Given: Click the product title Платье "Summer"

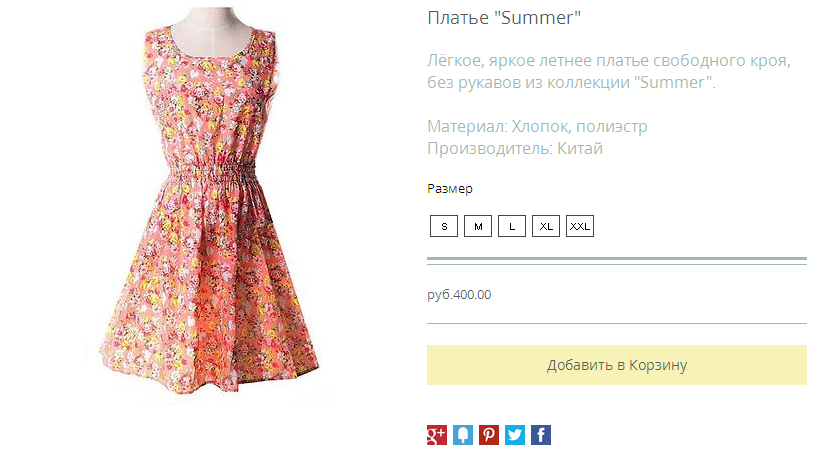Looking at the screenshot, I should tap(504, 19).
